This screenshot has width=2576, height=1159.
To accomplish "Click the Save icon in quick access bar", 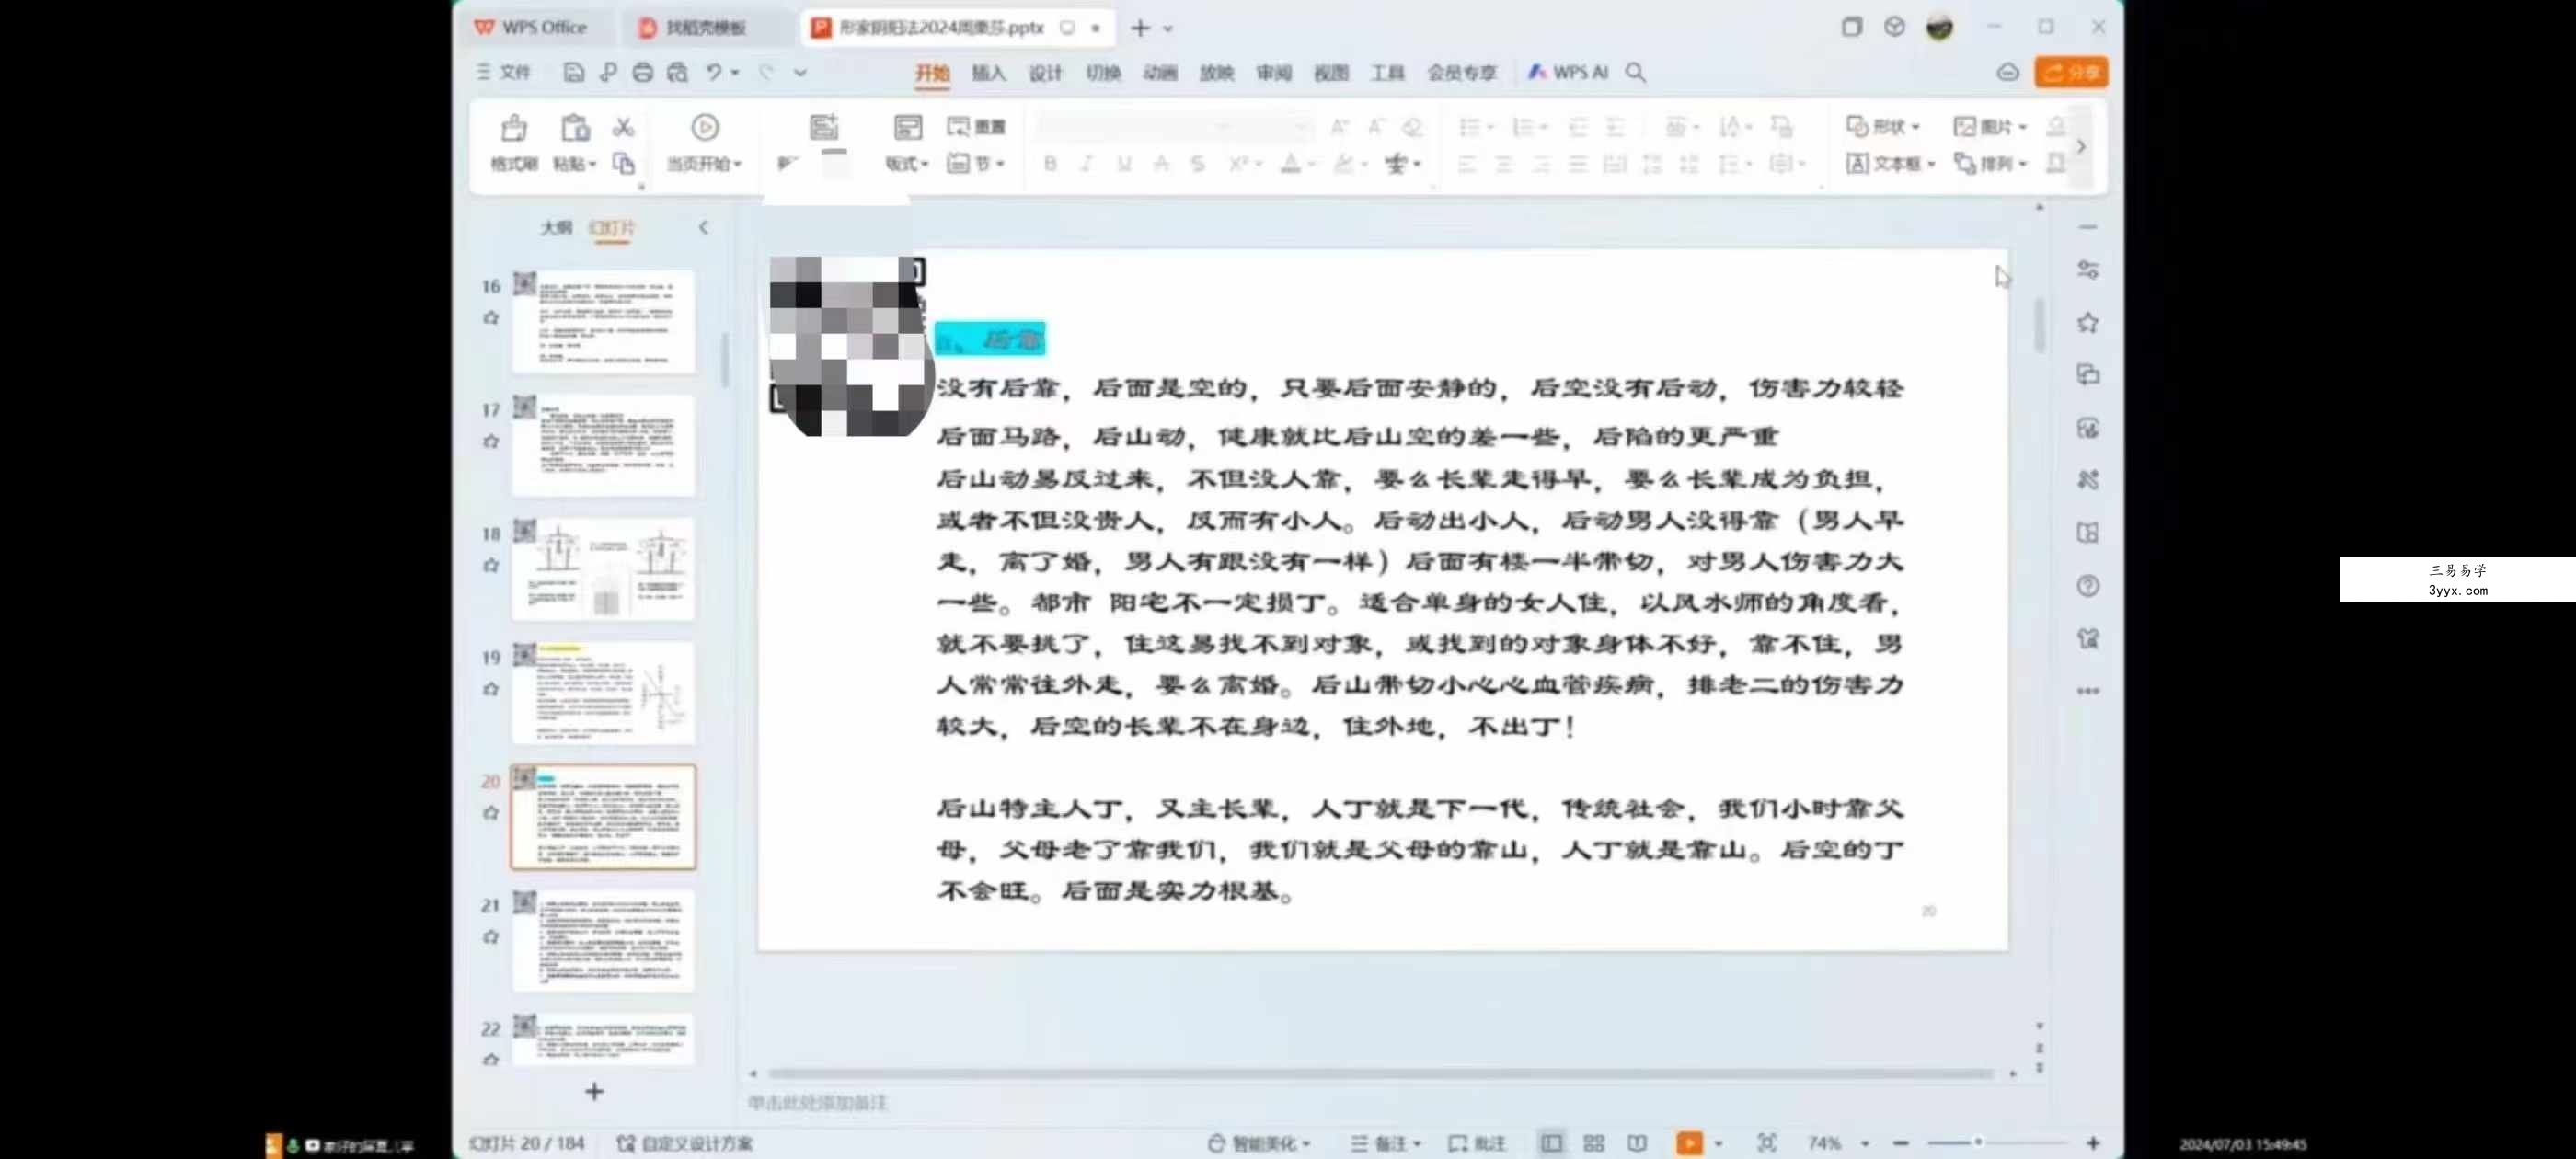I will click(573, 72).
